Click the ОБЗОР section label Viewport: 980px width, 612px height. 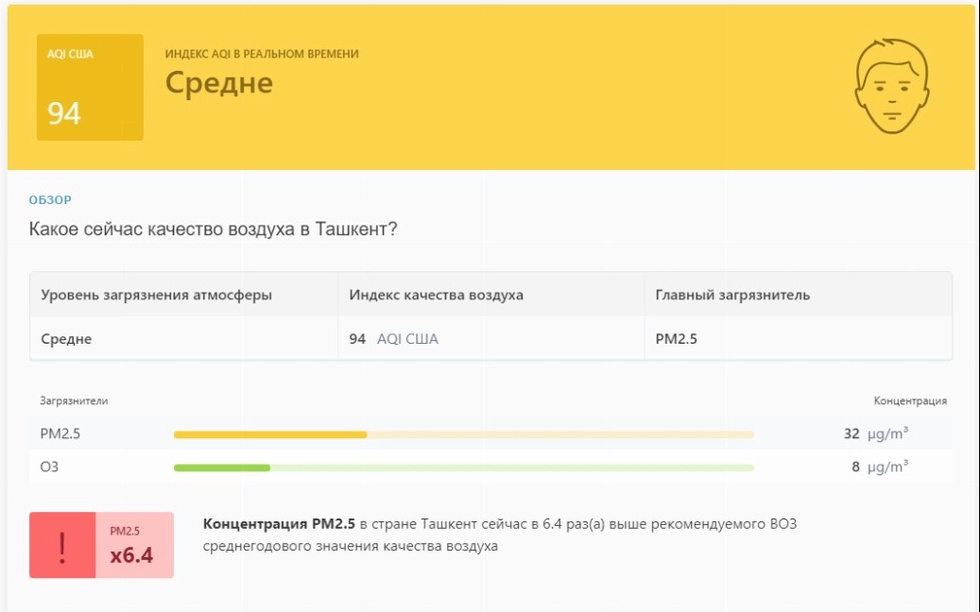click(x=50, y=200)
